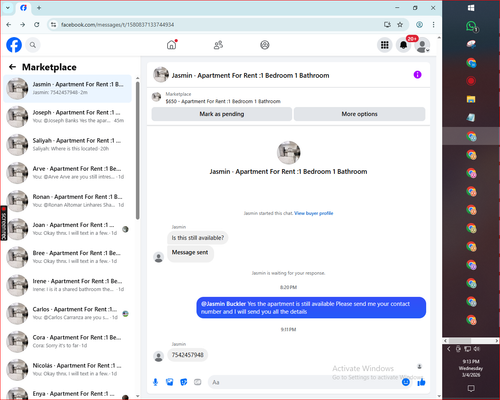This screenshot has height=400, width=500.
Task: Open the notifications bell
Action: click(x=403, y=45)
